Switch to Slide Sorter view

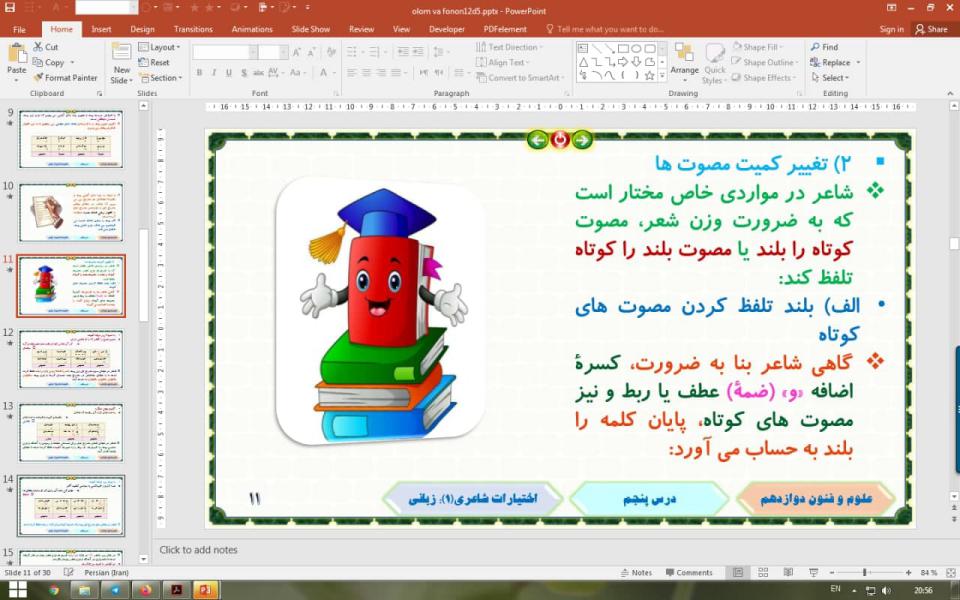tap(763, 572)
